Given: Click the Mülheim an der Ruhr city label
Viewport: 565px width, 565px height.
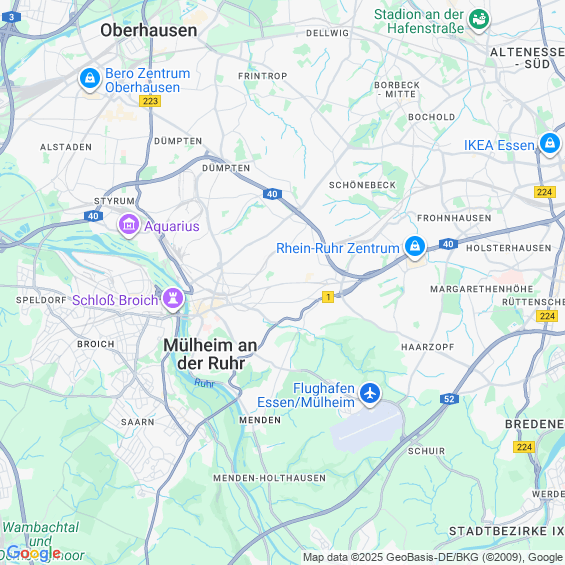Looking at the screenshot, I should pyautogui.click(x=210, y=354).
